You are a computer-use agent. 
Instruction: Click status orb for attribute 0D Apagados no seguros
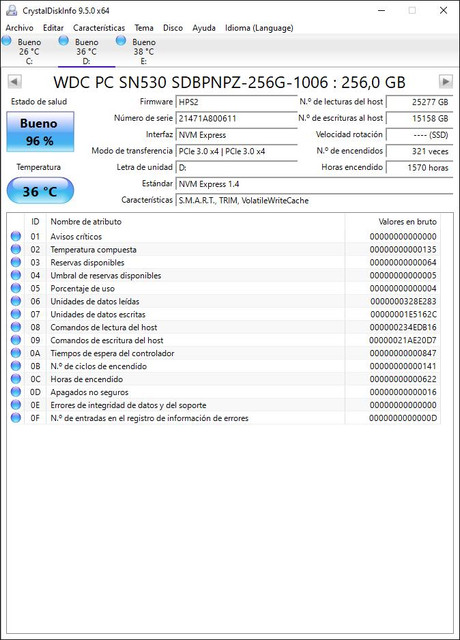point(16,391)
